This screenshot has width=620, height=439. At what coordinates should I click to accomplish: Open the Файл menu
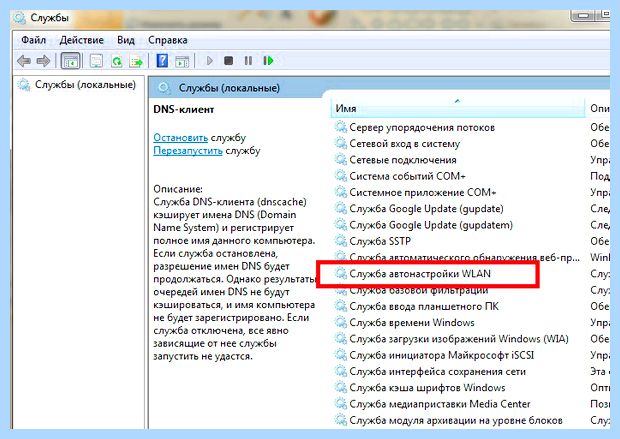(34, 40)
